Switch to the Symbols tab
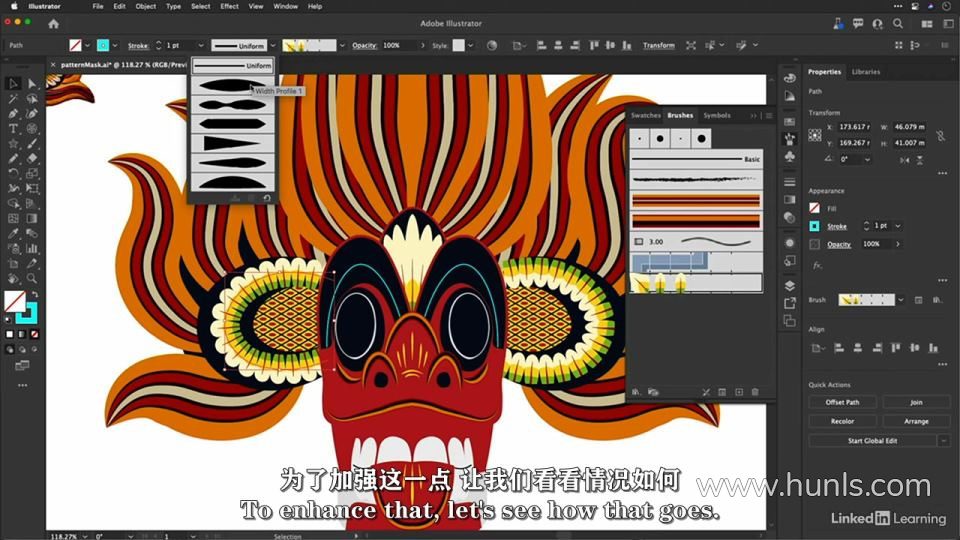Screen dimensions: 960x540 [x=717, y=115]
